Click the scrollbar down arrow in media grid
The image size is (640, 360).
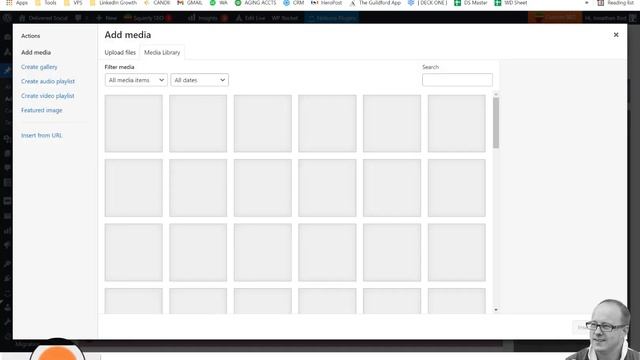(496, 310)
